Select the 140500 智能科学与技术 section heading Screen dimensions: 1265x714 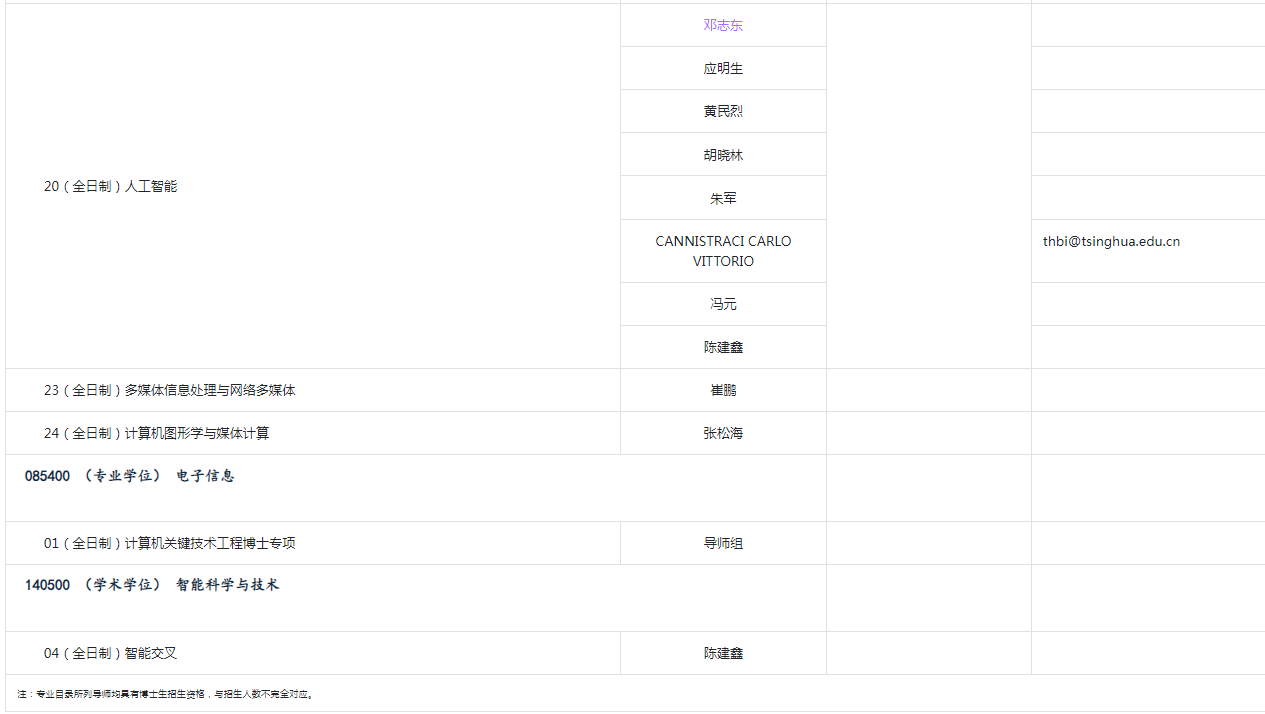(152, 585)
